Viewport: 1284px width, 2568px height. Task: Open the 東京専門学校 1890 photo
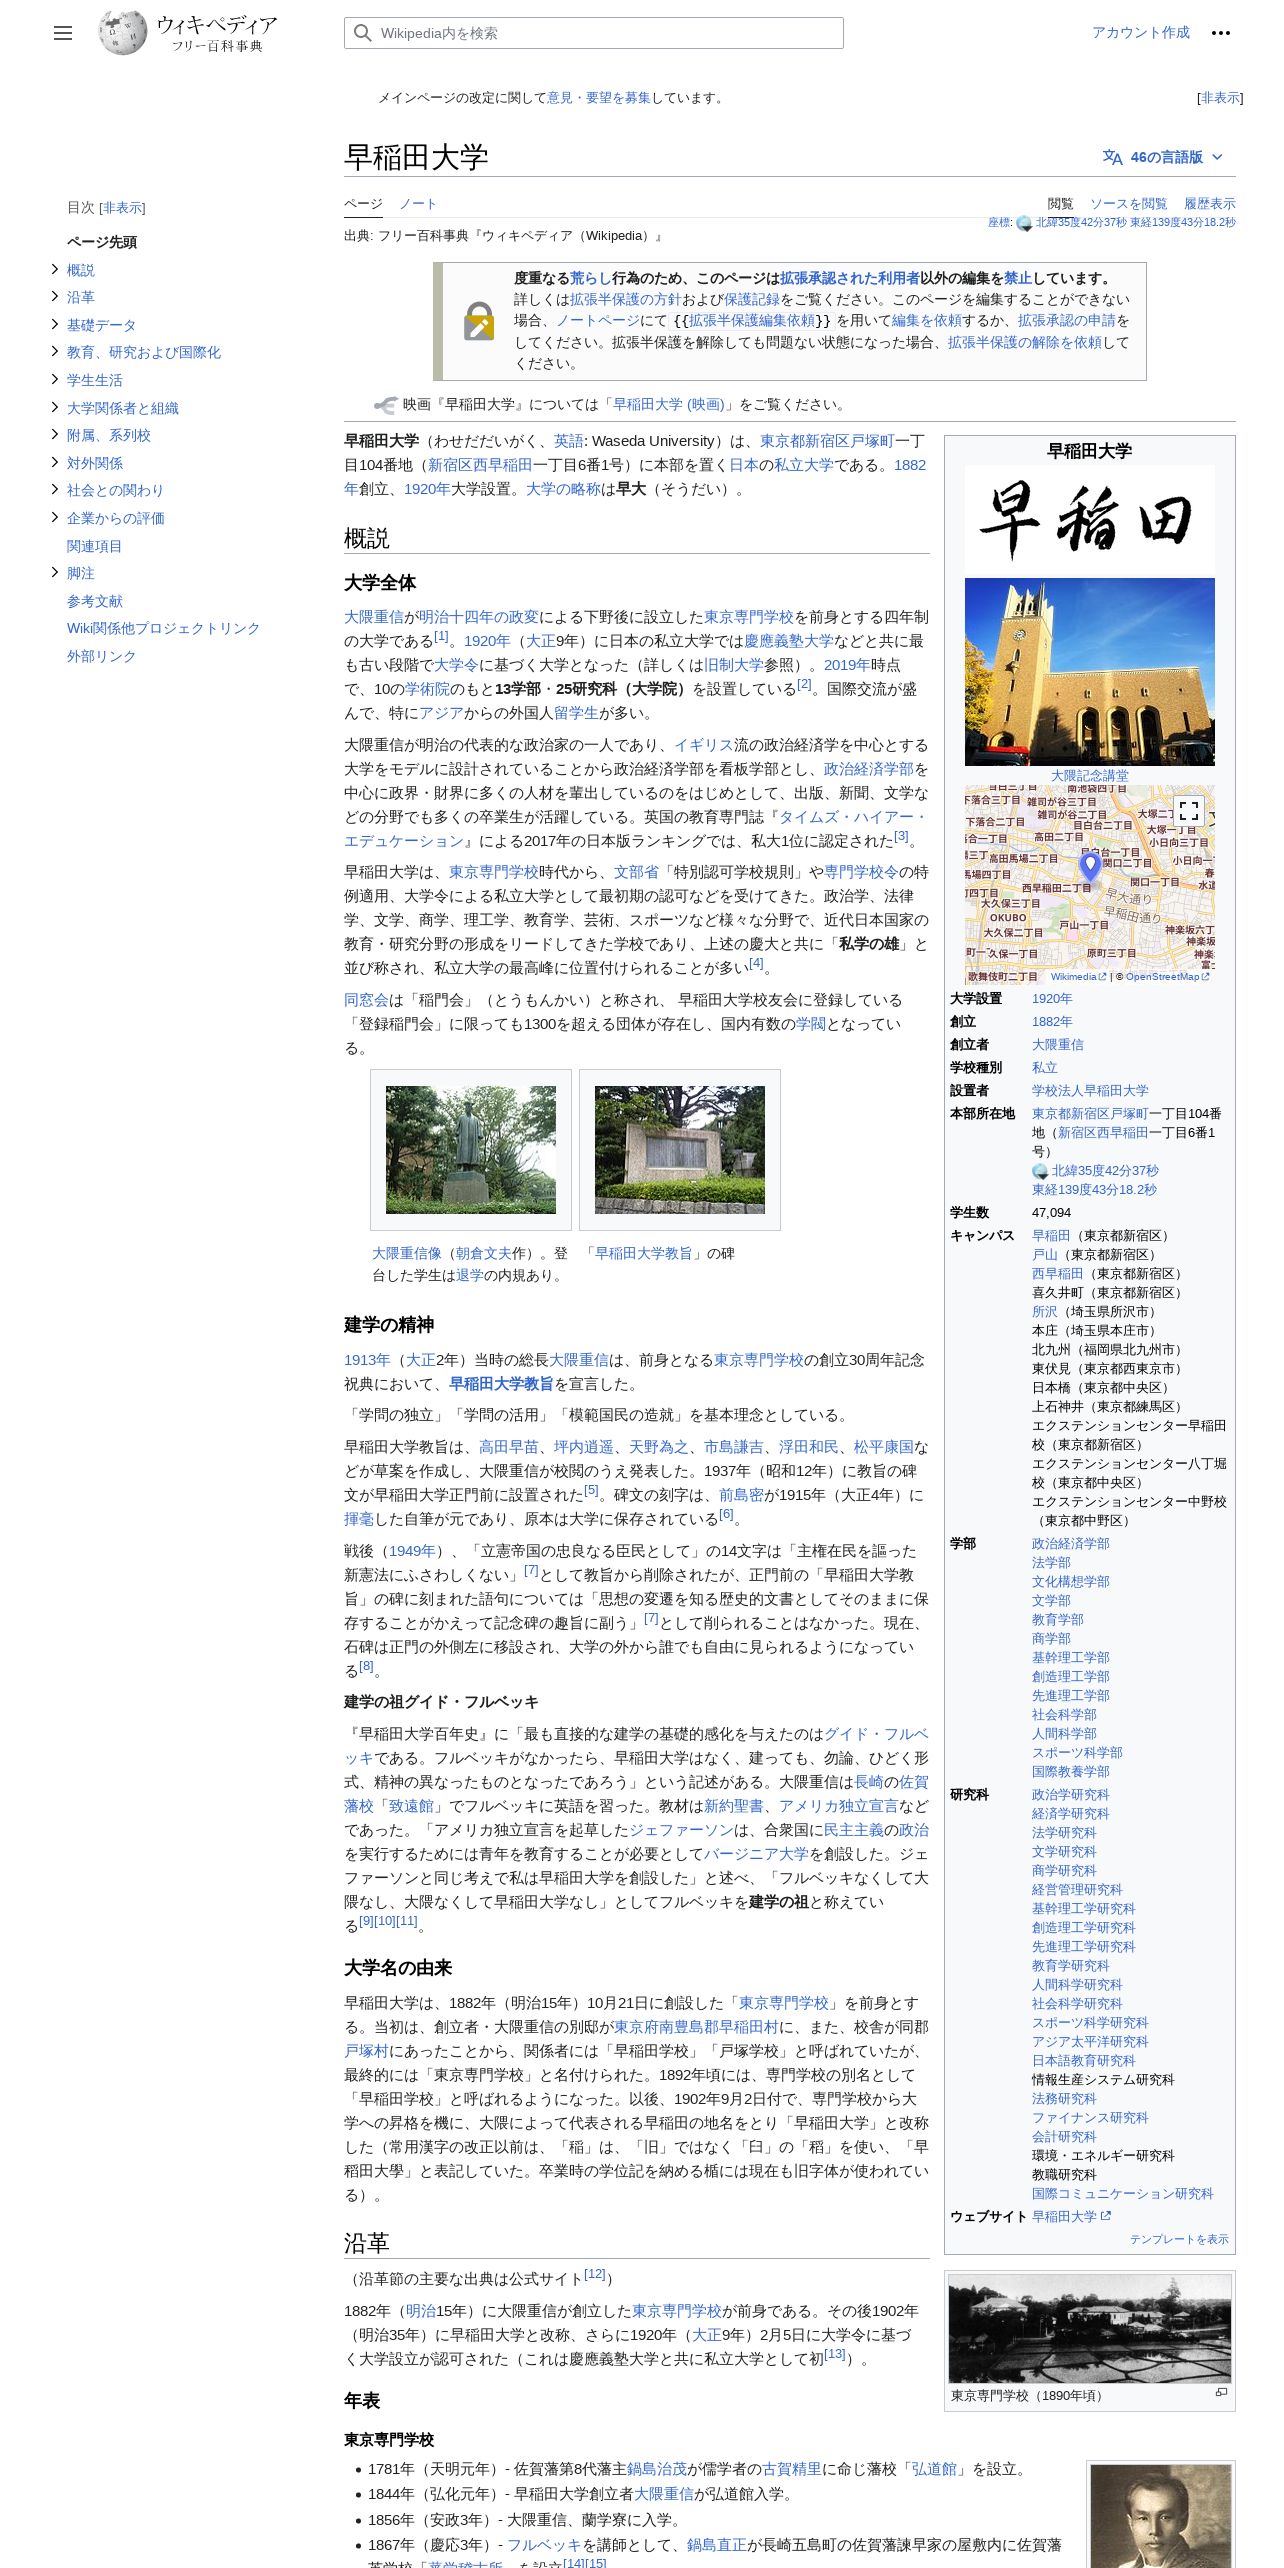click(x=1090, y=2329)
